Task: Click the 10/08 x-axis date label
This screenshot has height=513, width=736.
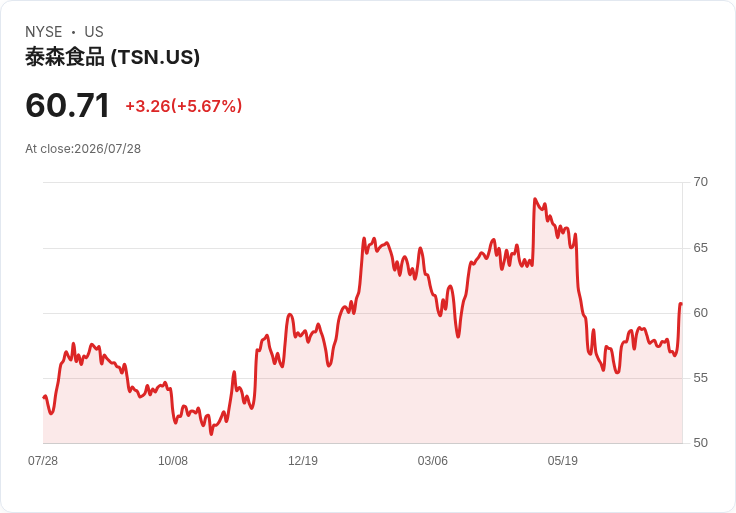Action: click(x=173, y=461)
